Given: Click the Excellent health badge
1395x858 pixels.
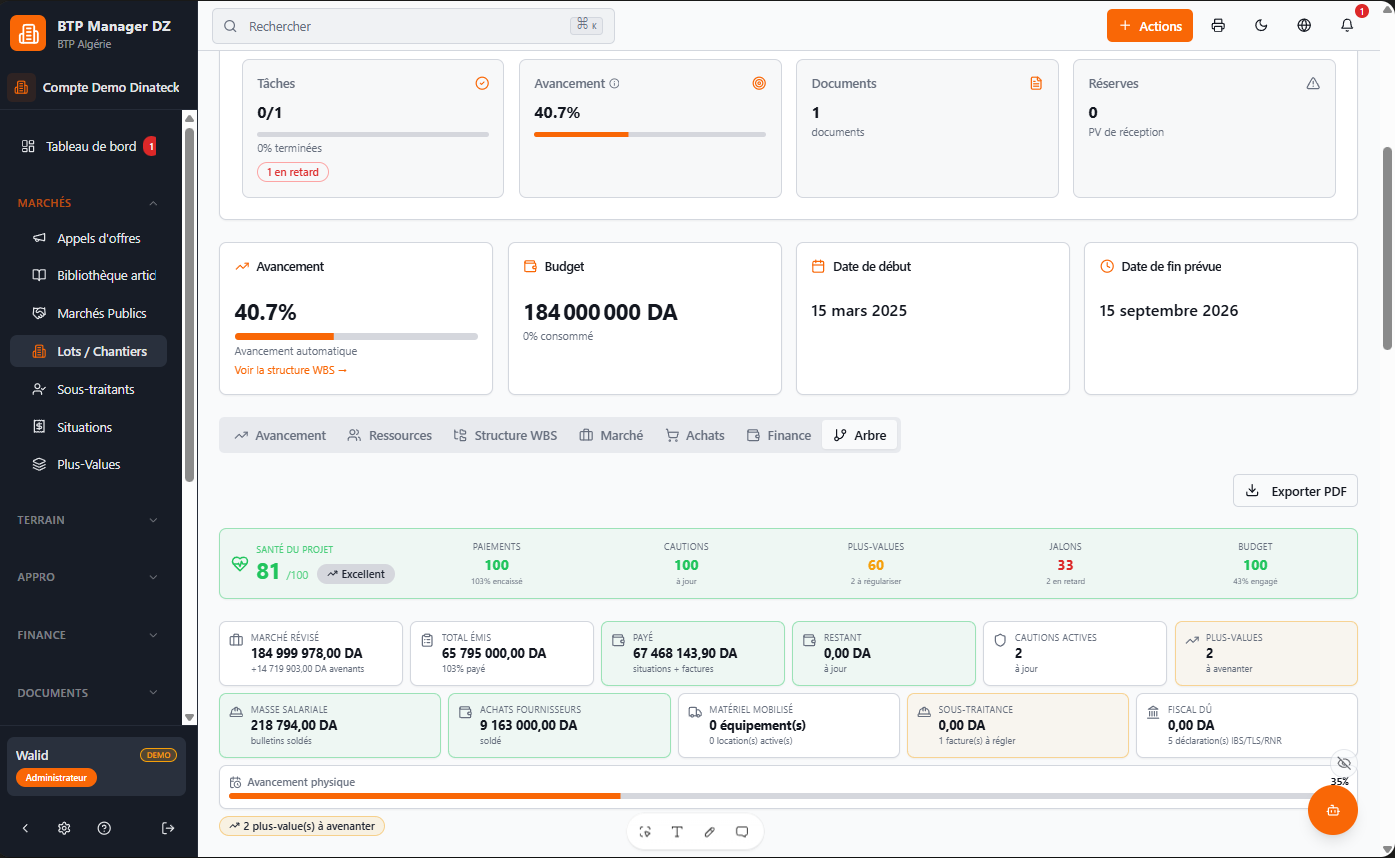Looking at the screenshot, I should 356,574.
